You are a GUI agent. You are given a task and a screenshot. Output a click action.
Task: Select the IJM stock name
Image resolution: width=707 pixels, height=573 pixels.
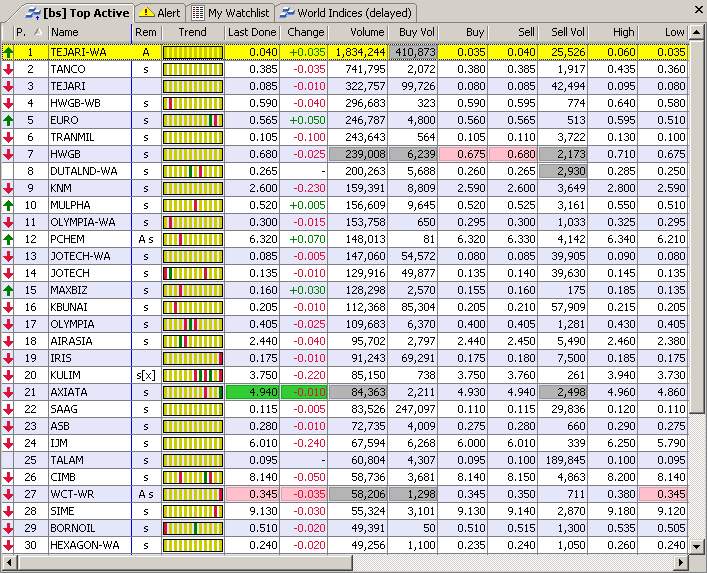(59, 443)
